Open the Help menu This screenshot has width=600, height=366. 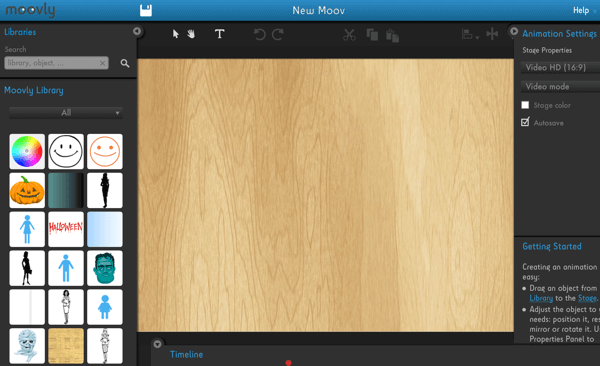pyautogui.click(x=580, y=10)
